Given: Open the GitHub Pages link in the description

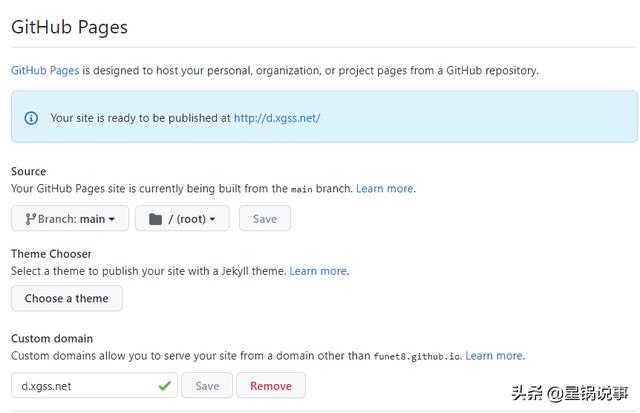Looking at the screenshot, I should 45,71.
